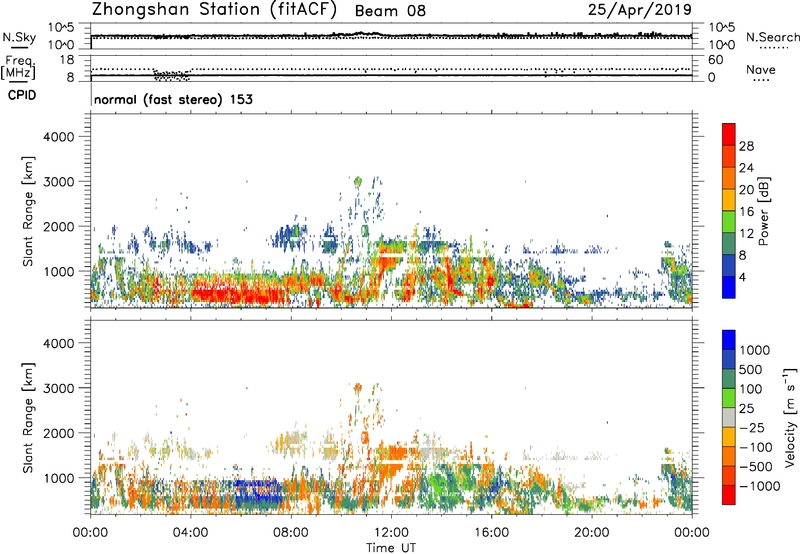Click the '28' tick on power colorbar
This screenshot has height=554, width=800.
pos(746,146)
